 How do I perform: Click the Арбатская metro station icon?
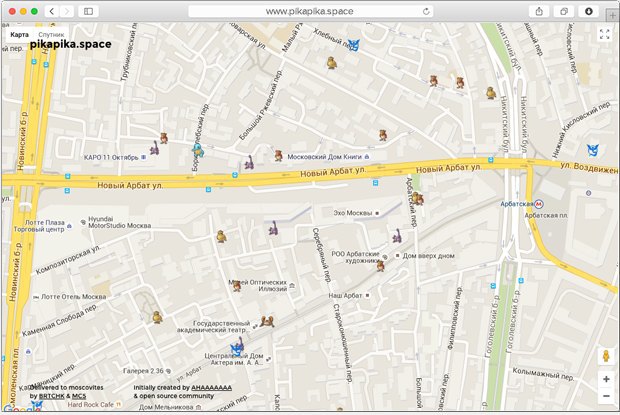(x=539, y=204)
